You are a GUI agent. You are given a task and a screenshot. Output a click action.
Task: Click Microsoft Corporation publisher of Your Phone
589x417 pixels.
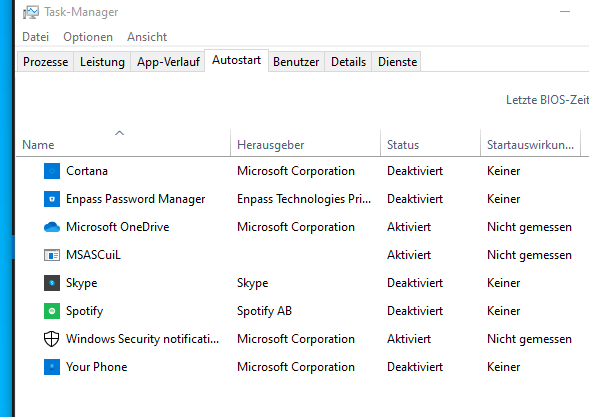pos(296,367)
